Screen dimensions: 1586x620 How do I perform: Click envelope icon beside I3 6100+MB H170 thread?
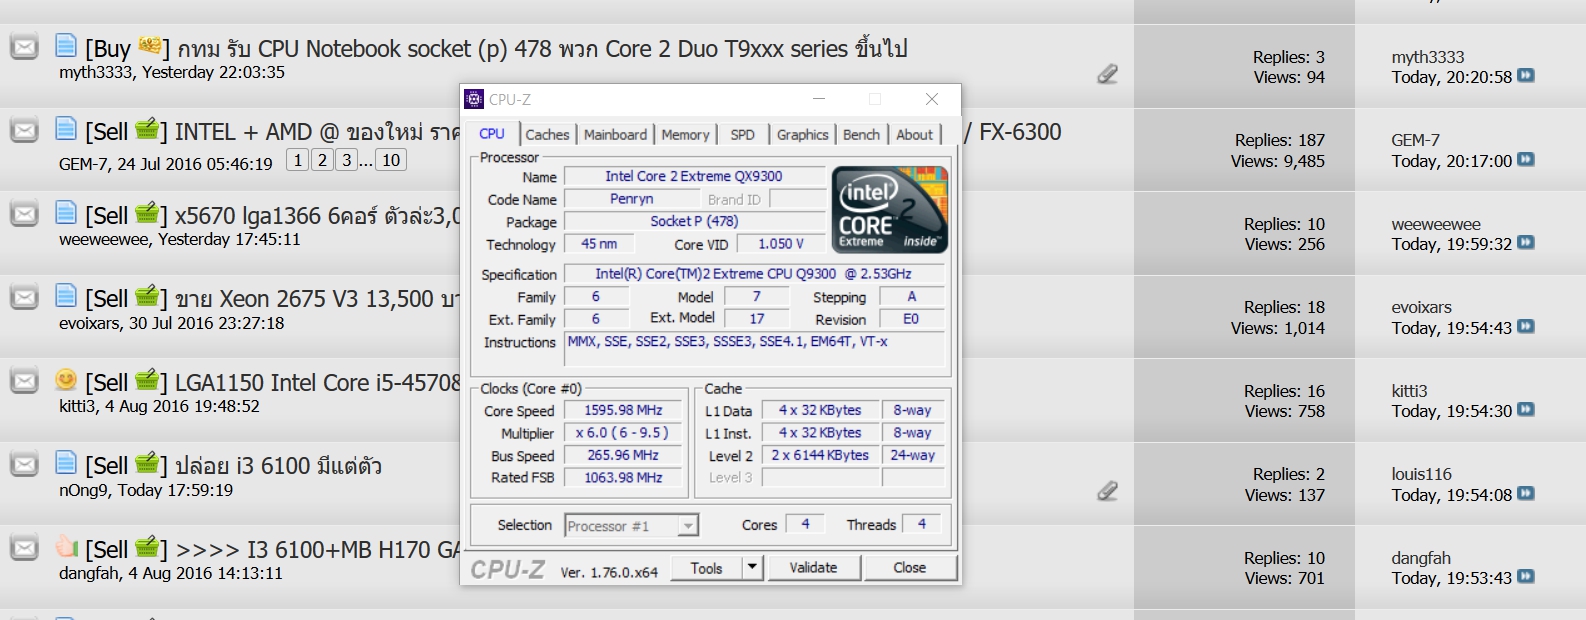pyautogui.click(x=24, y=548)
